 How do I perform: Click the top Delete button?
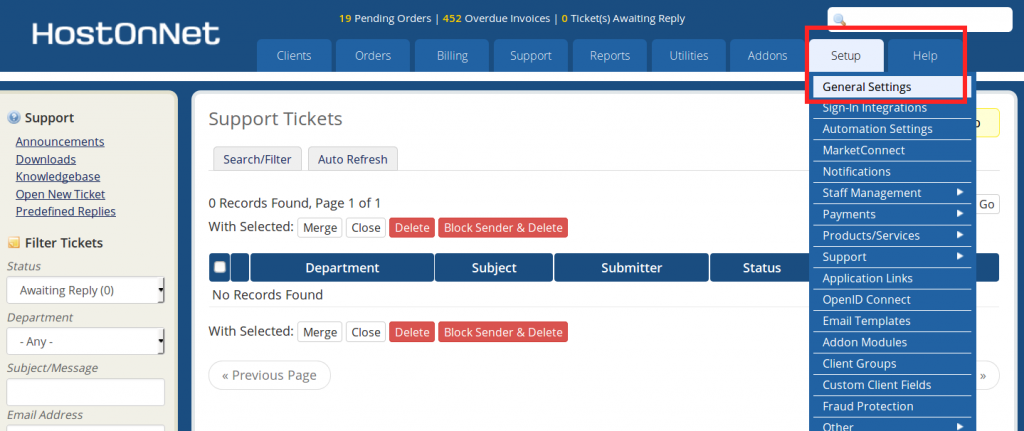click(x=412, y=228)
